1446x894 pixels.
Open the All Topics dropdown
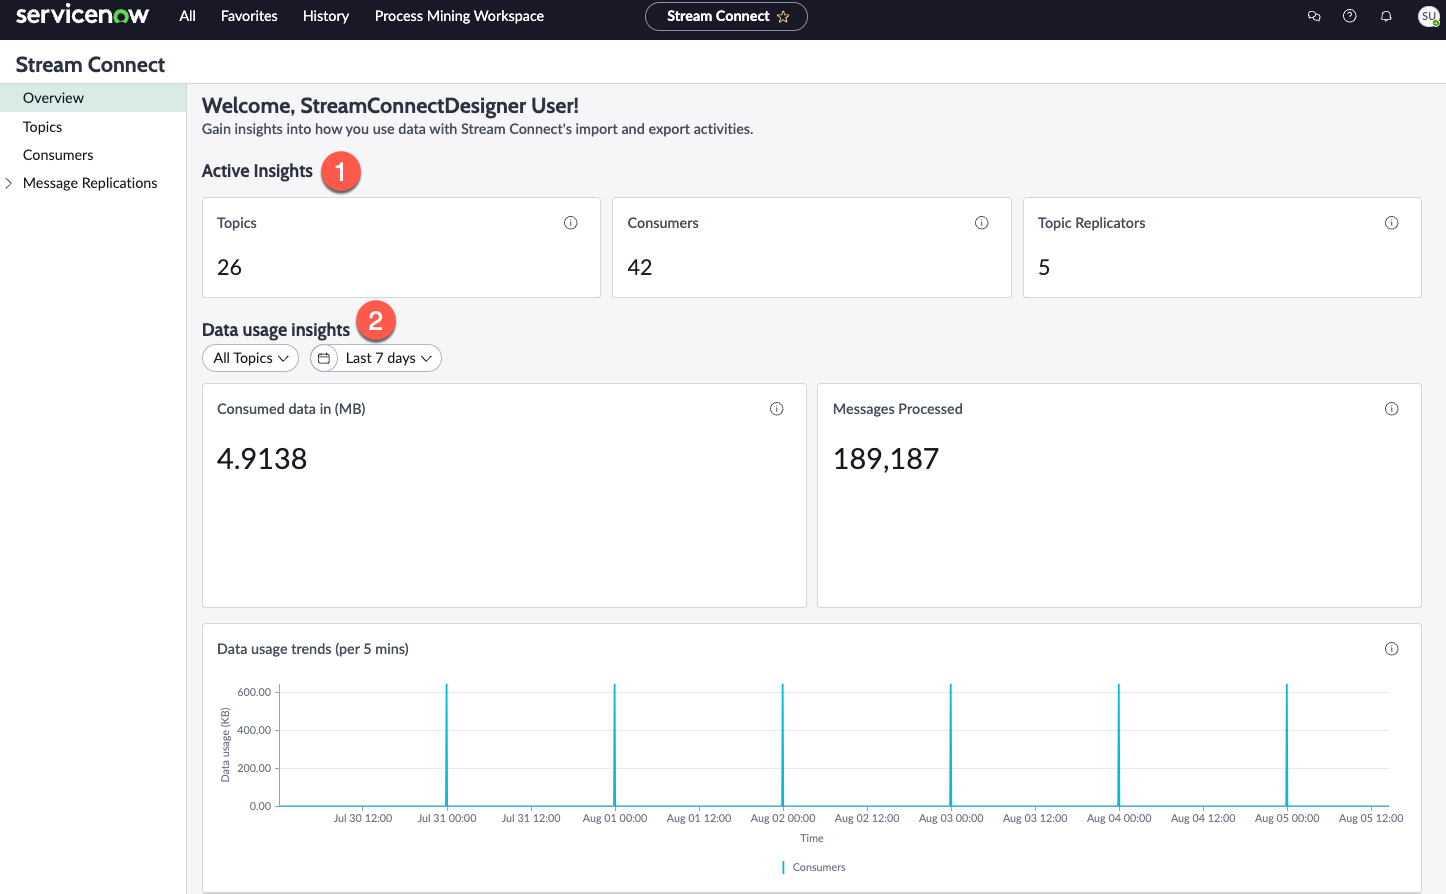click(250, 358)
